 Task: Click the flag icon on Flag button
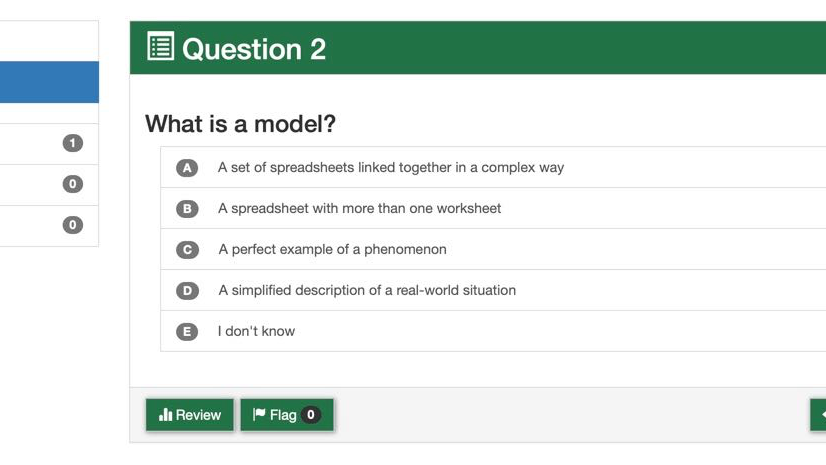click(259, 414)
